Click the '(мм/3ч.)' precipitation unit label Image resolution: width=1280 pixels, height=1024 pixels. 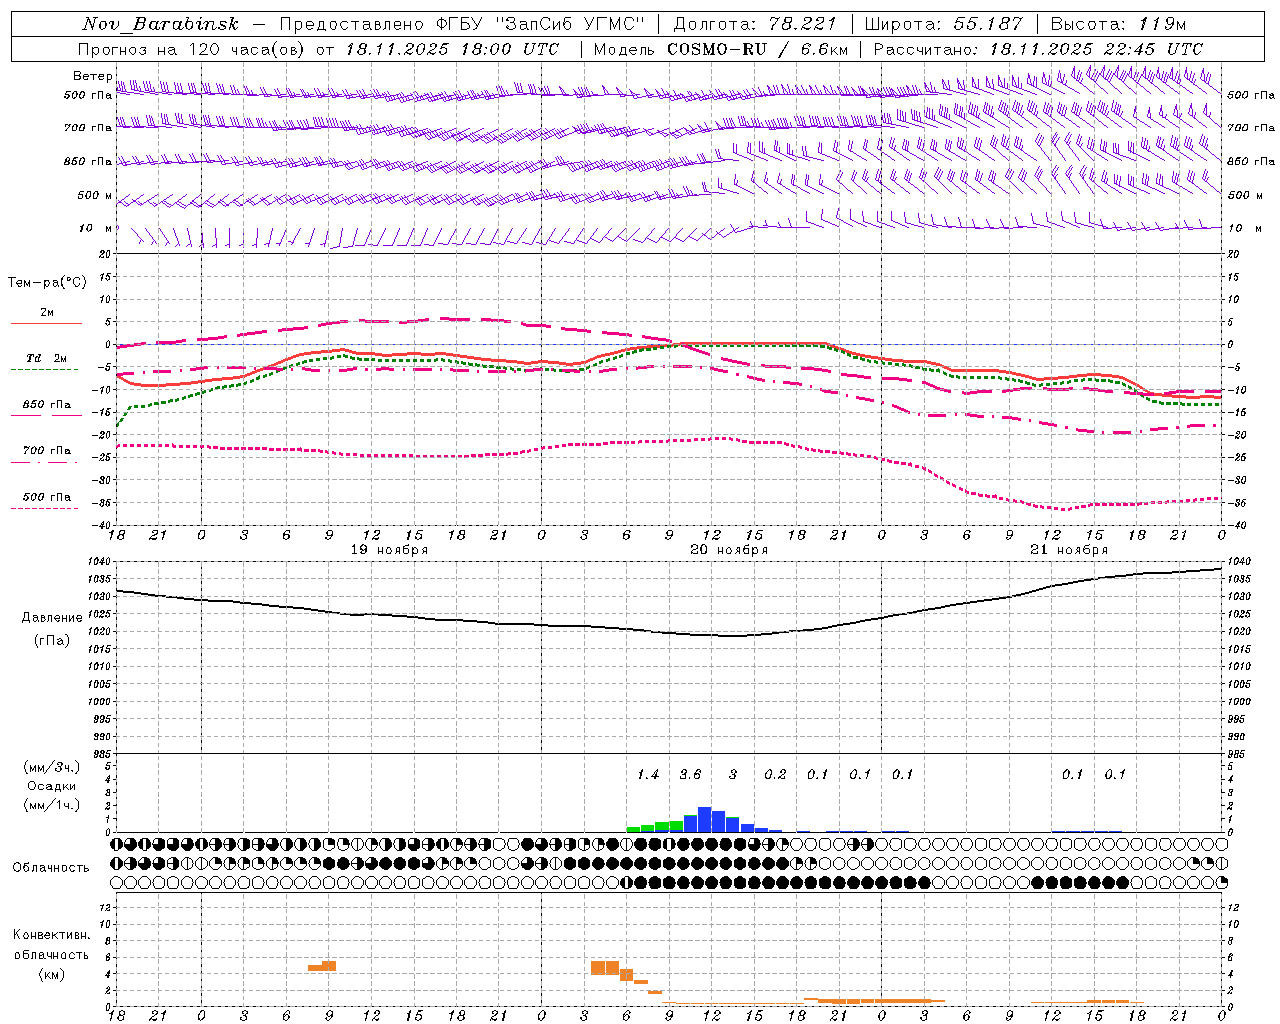(x=52, y=767)
